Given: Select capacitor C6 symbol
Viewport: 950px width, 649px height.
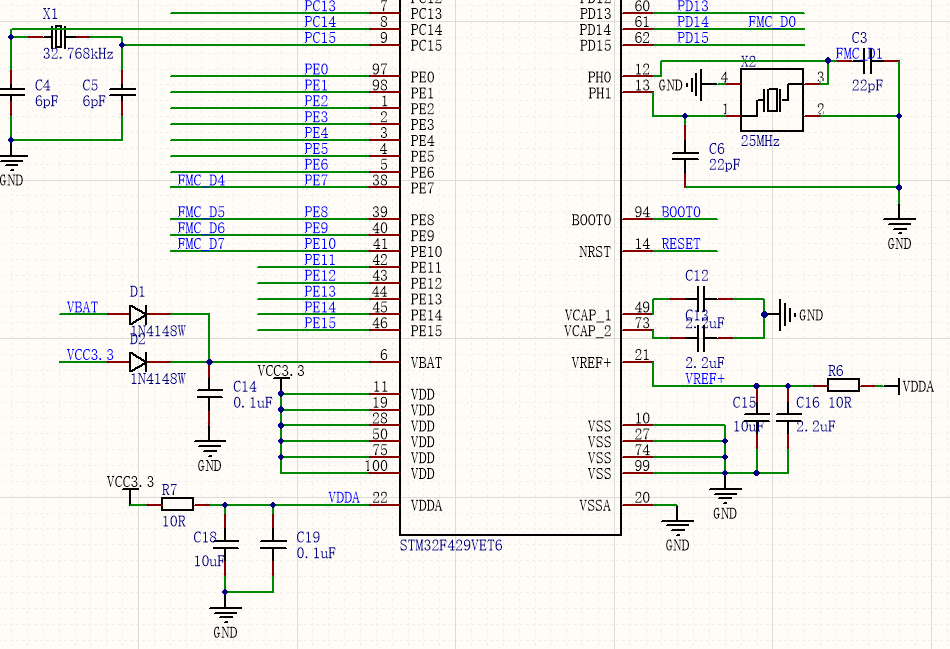Looking at the screenshot, I should coord(685,155).
